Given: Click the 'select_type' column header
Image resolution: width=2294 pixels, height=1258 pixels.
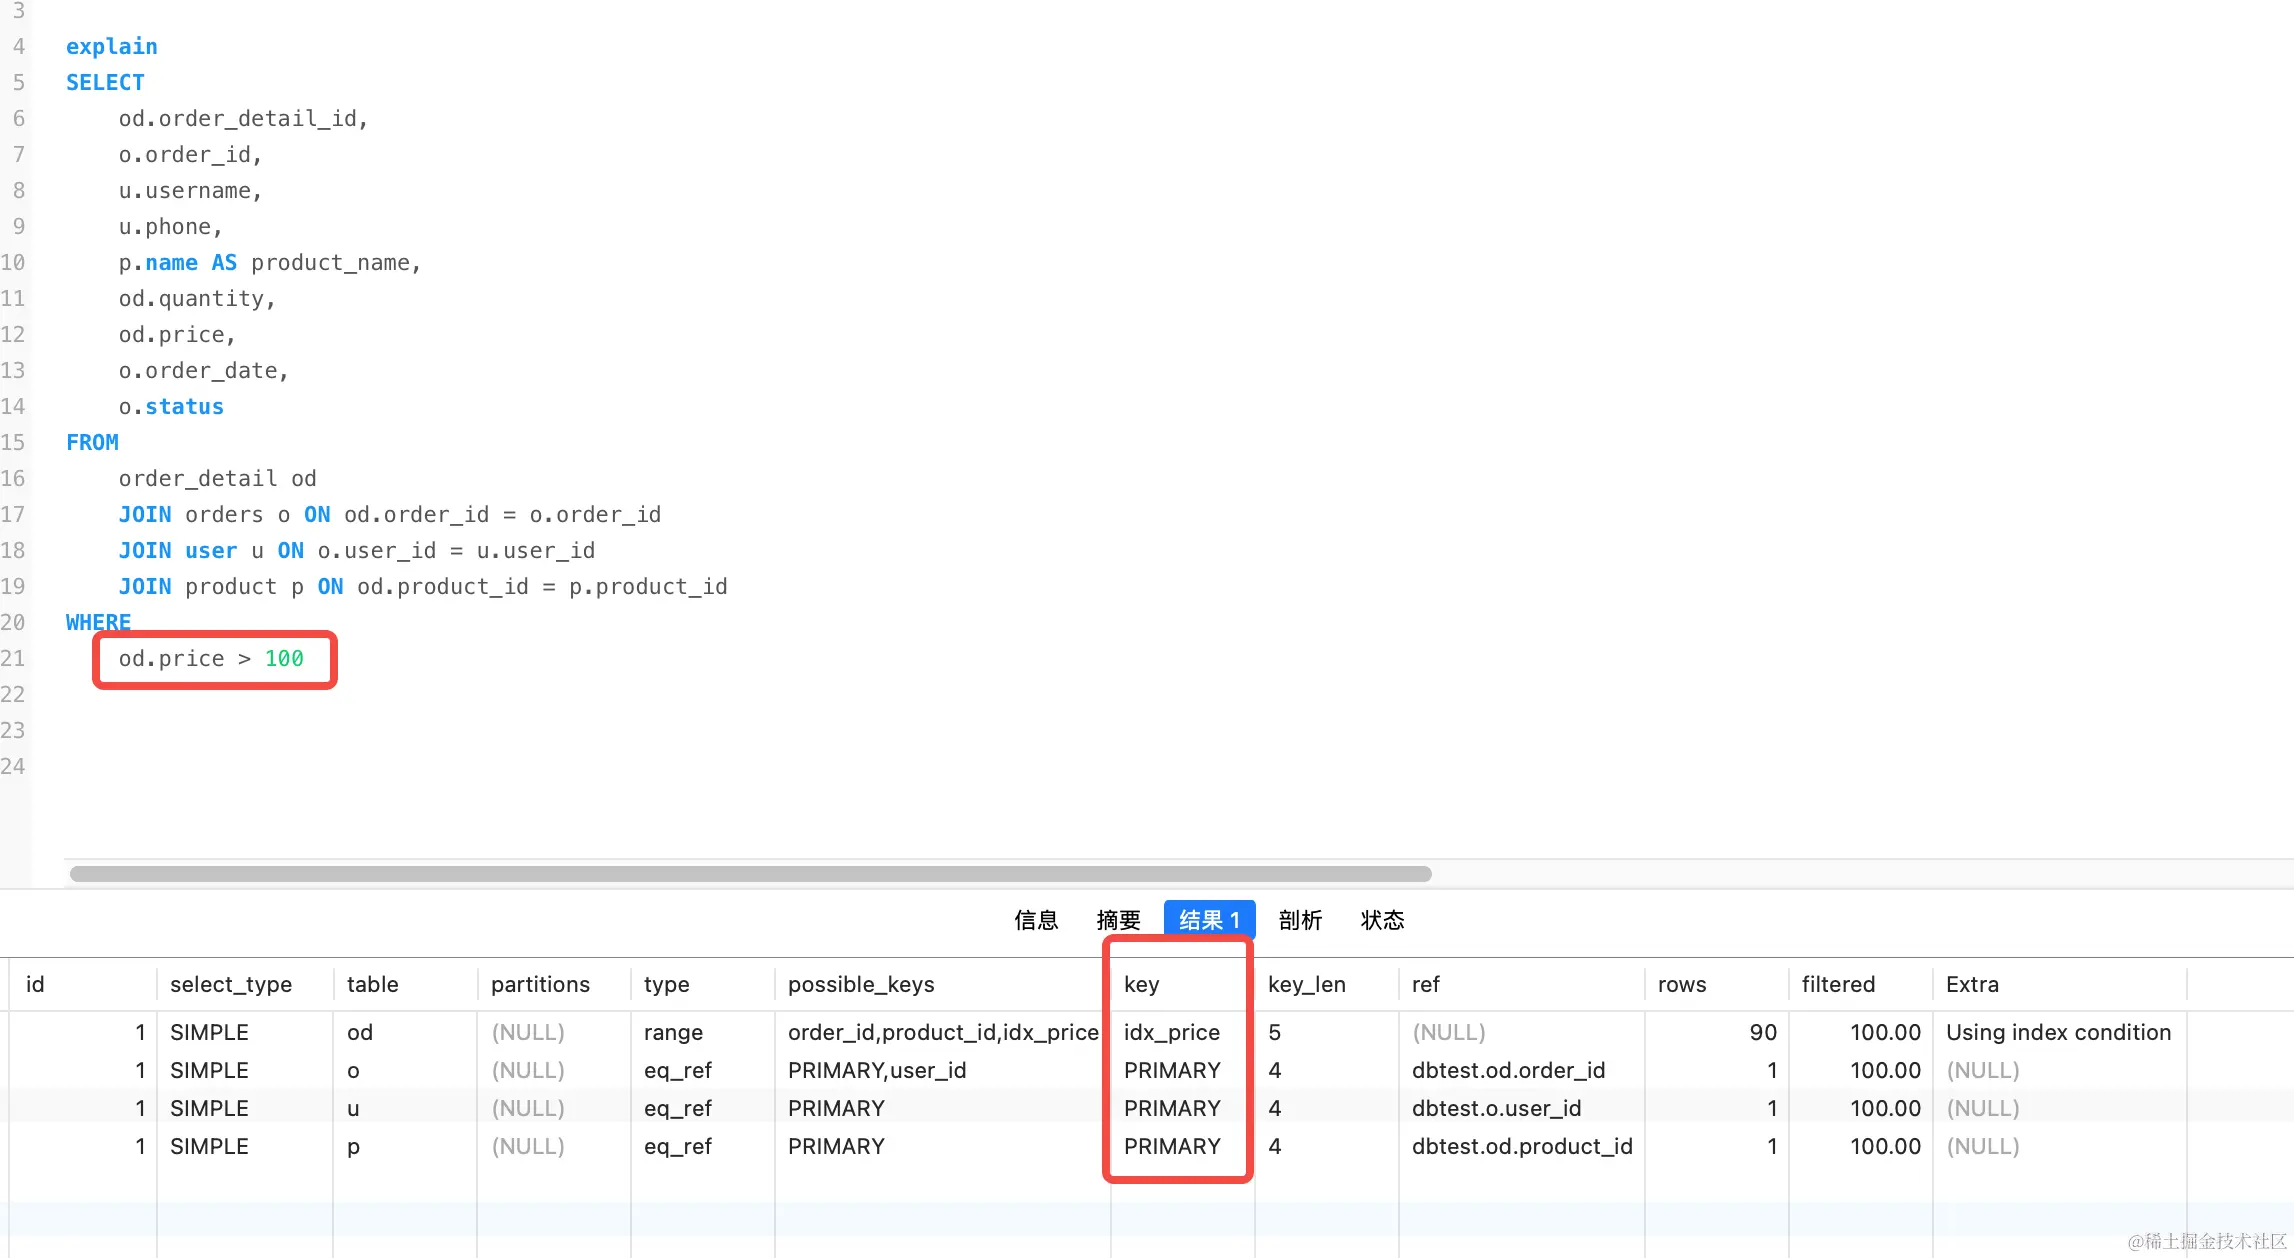Looking at the screenshot, I should pos(230,984).
